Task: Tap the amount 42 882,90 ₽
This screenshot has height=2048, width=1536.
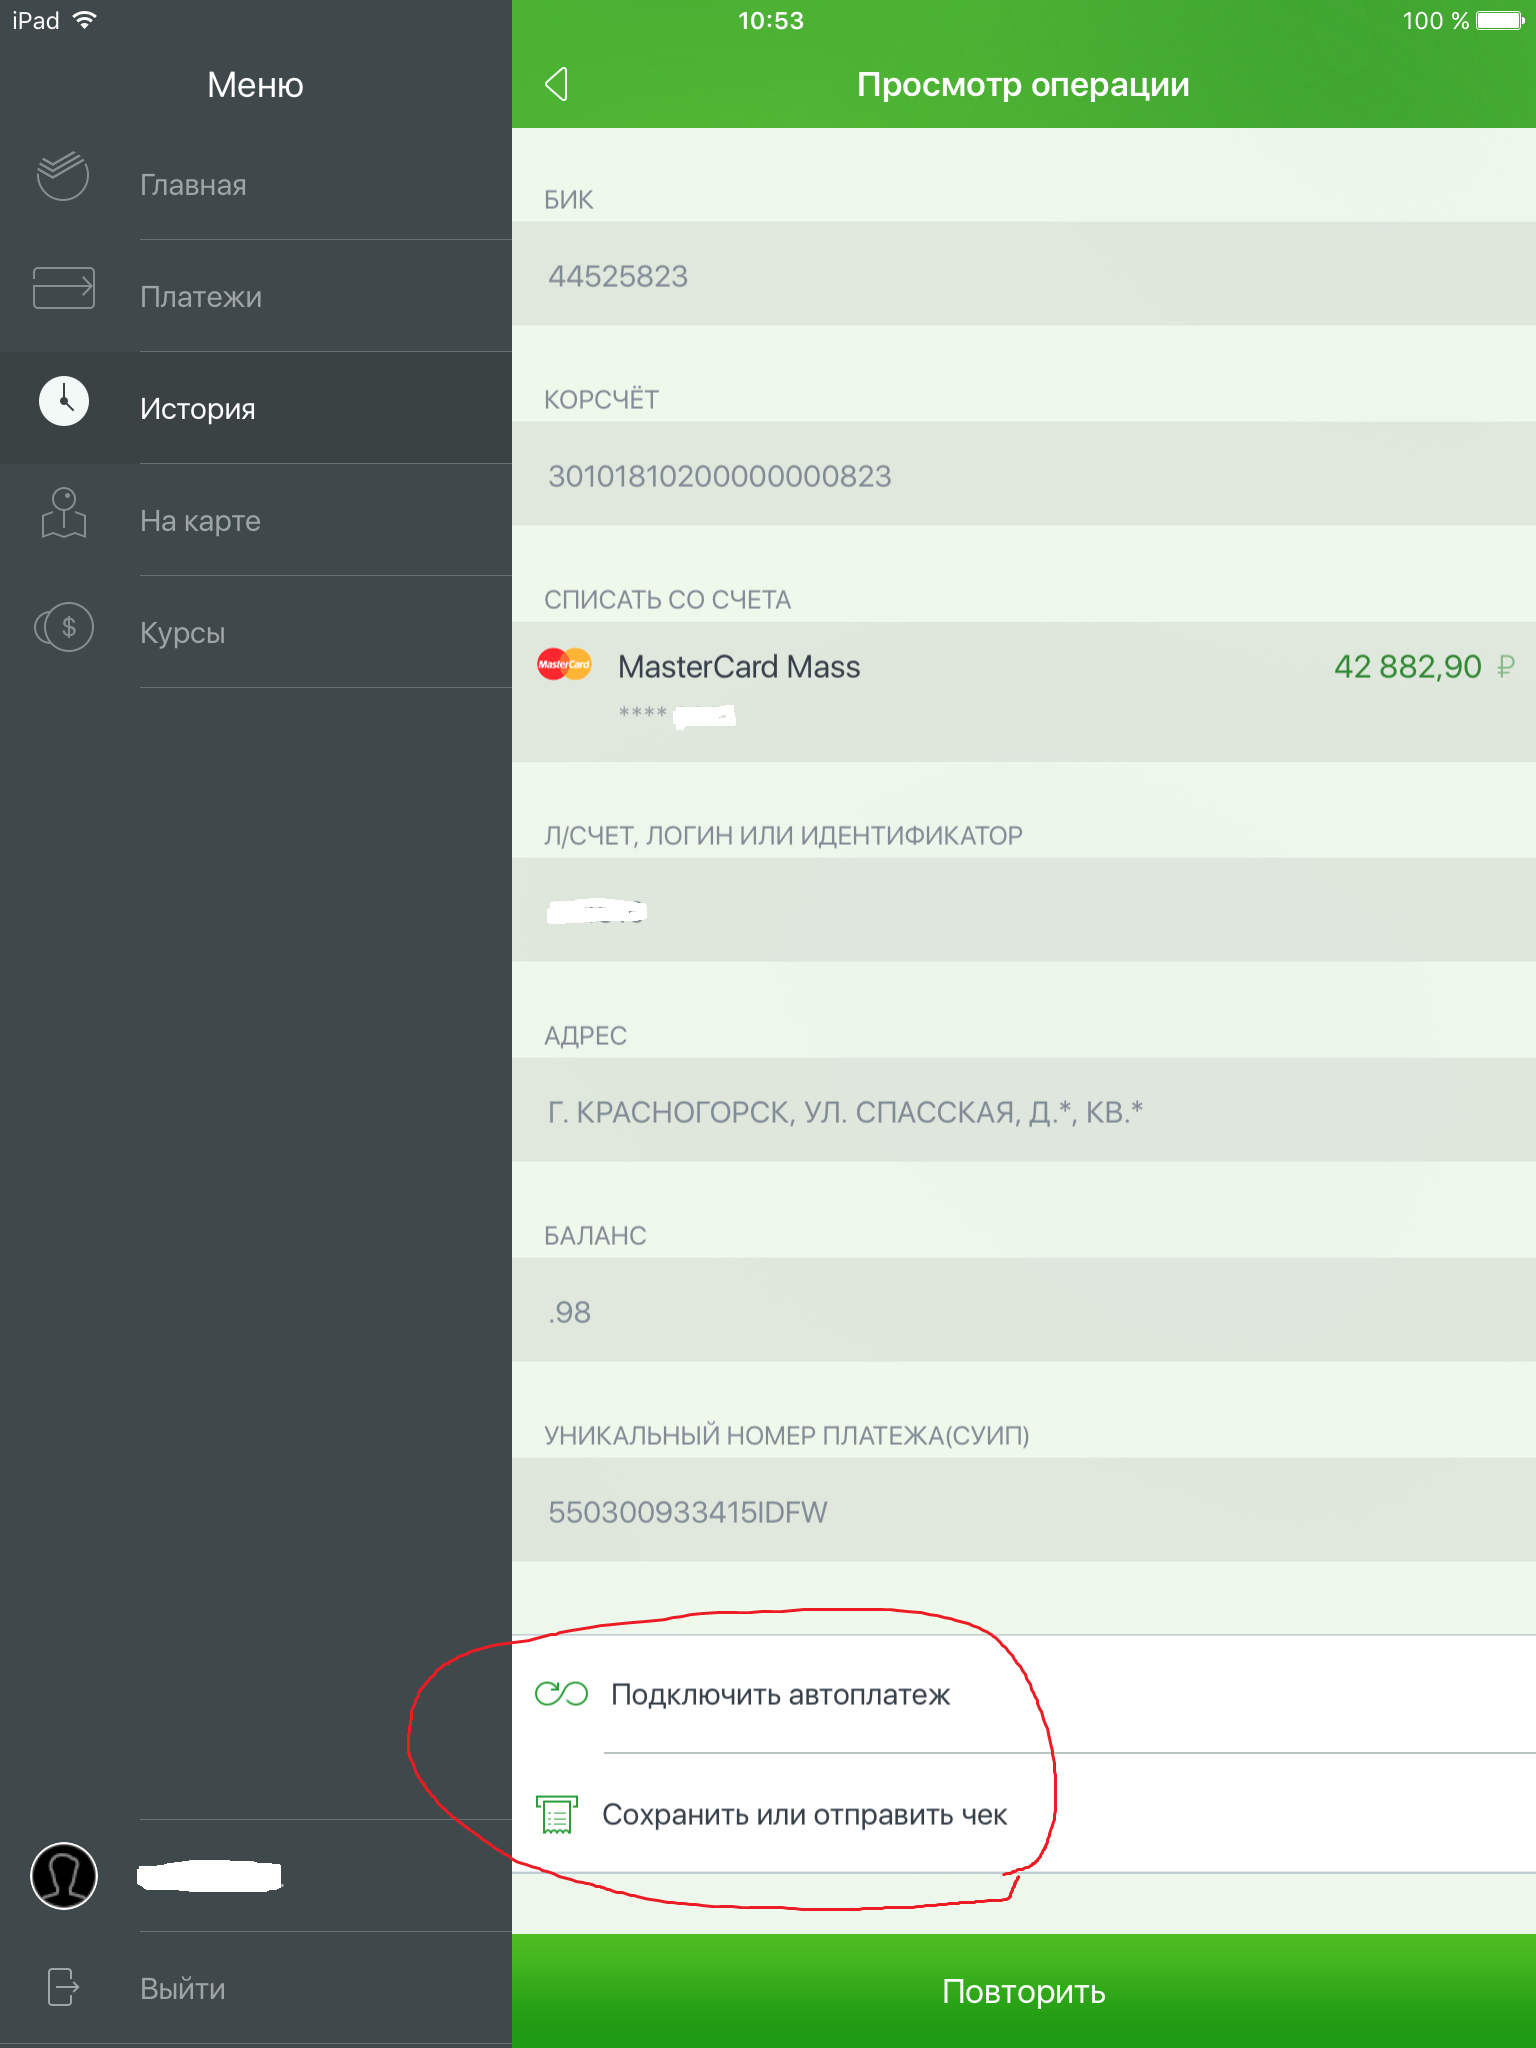Action: [1424, 666]
